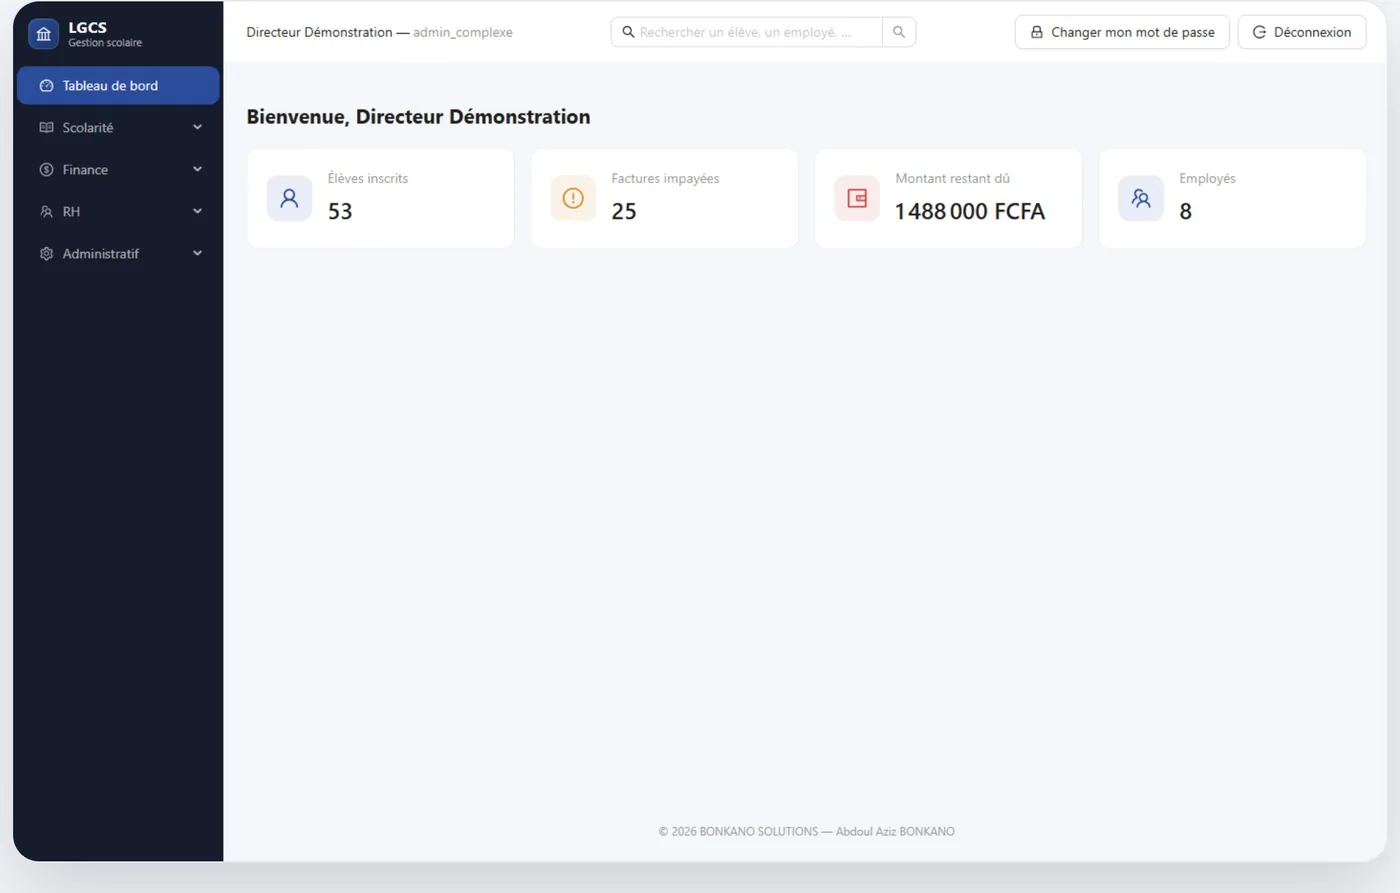The image size is (1400, 893).
Task: Expand the RH menu chevron
Action: (x=197, y=212)
